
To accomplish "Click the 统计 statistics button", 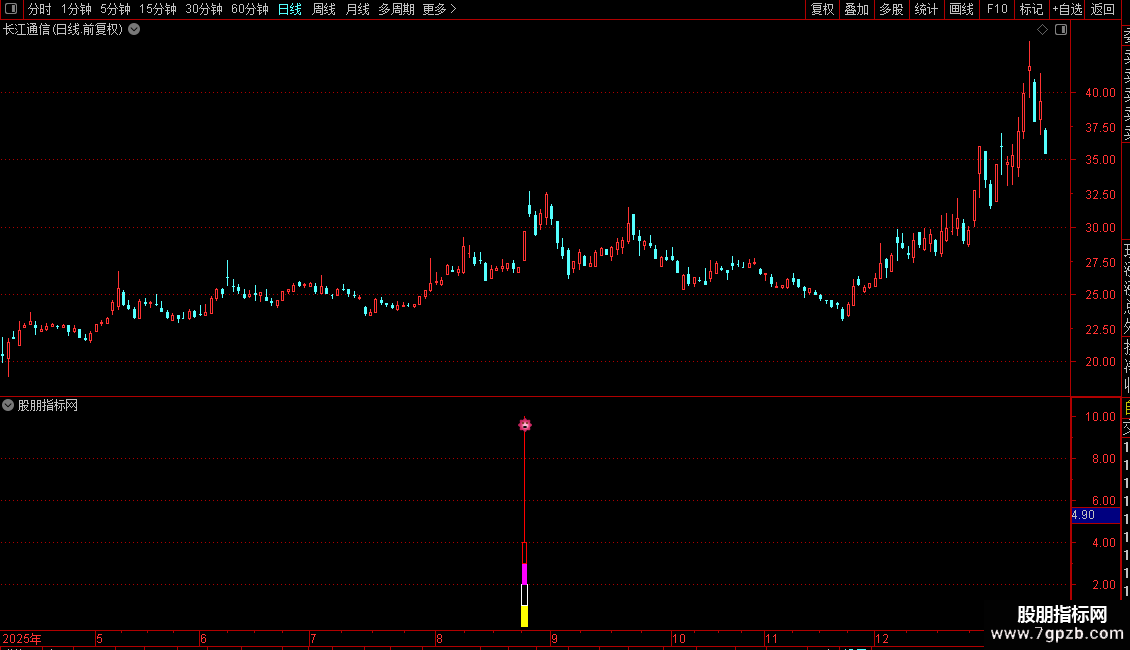I will pos(925,9).
